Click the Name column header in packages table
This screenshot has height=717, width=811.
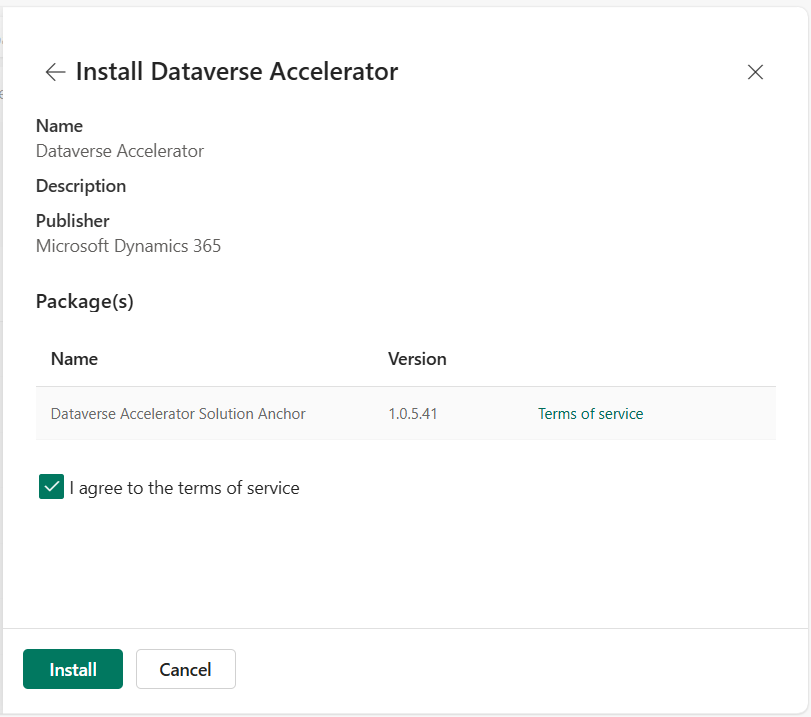74,358
